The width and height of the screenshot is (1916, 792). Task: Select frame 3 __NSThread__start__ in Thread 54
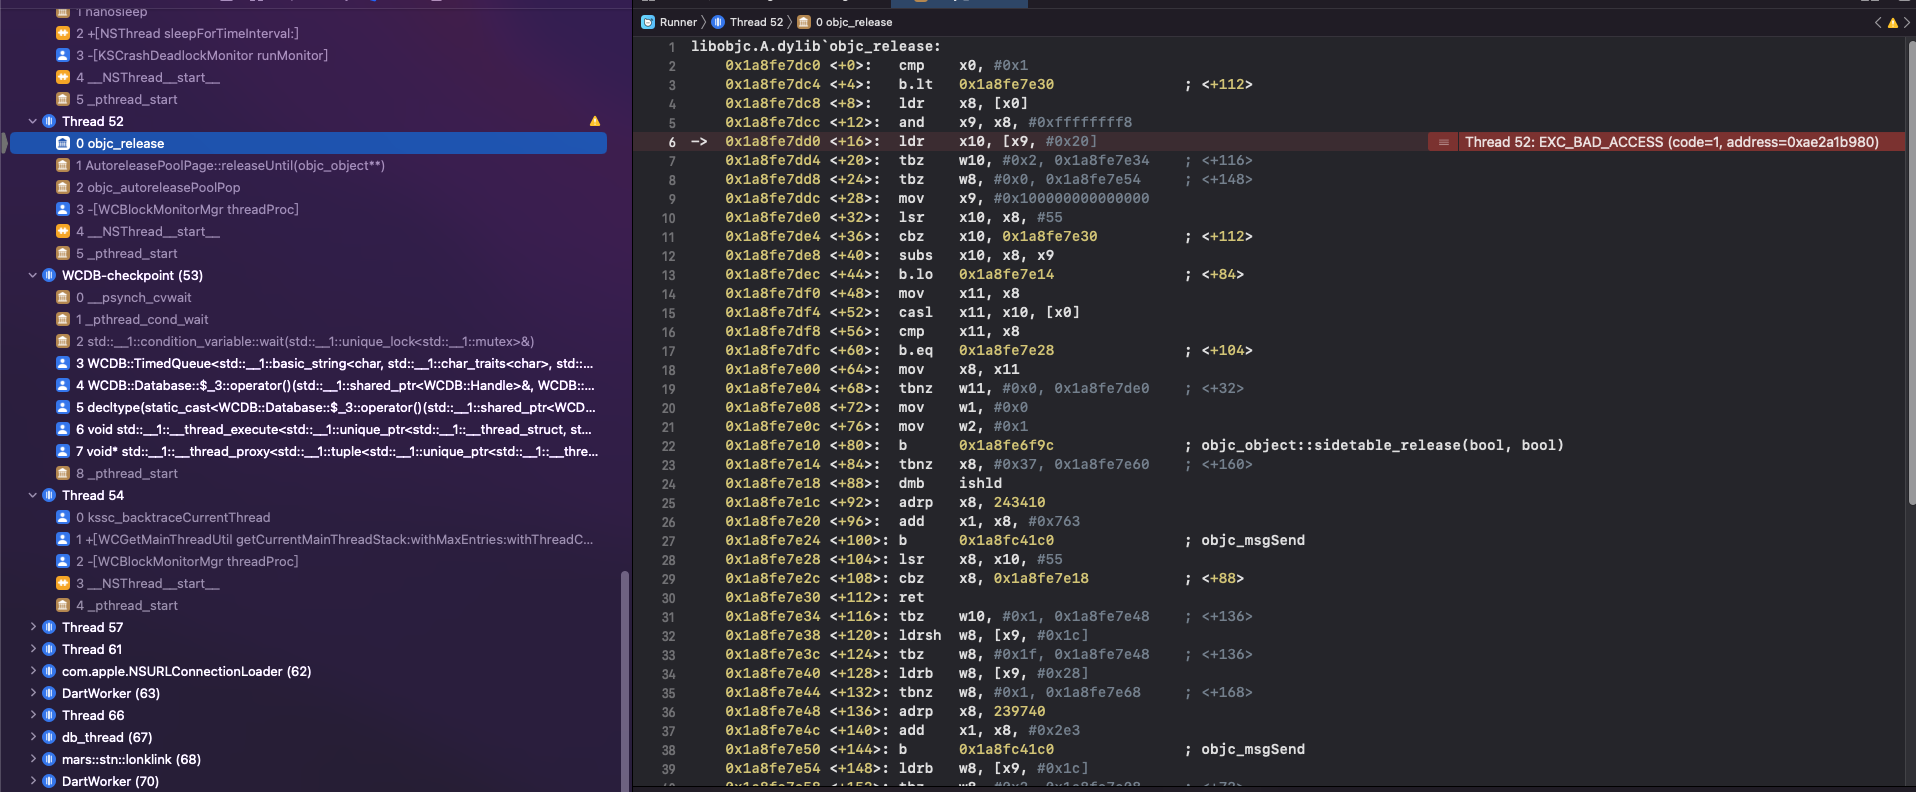[x=148, y=583]
